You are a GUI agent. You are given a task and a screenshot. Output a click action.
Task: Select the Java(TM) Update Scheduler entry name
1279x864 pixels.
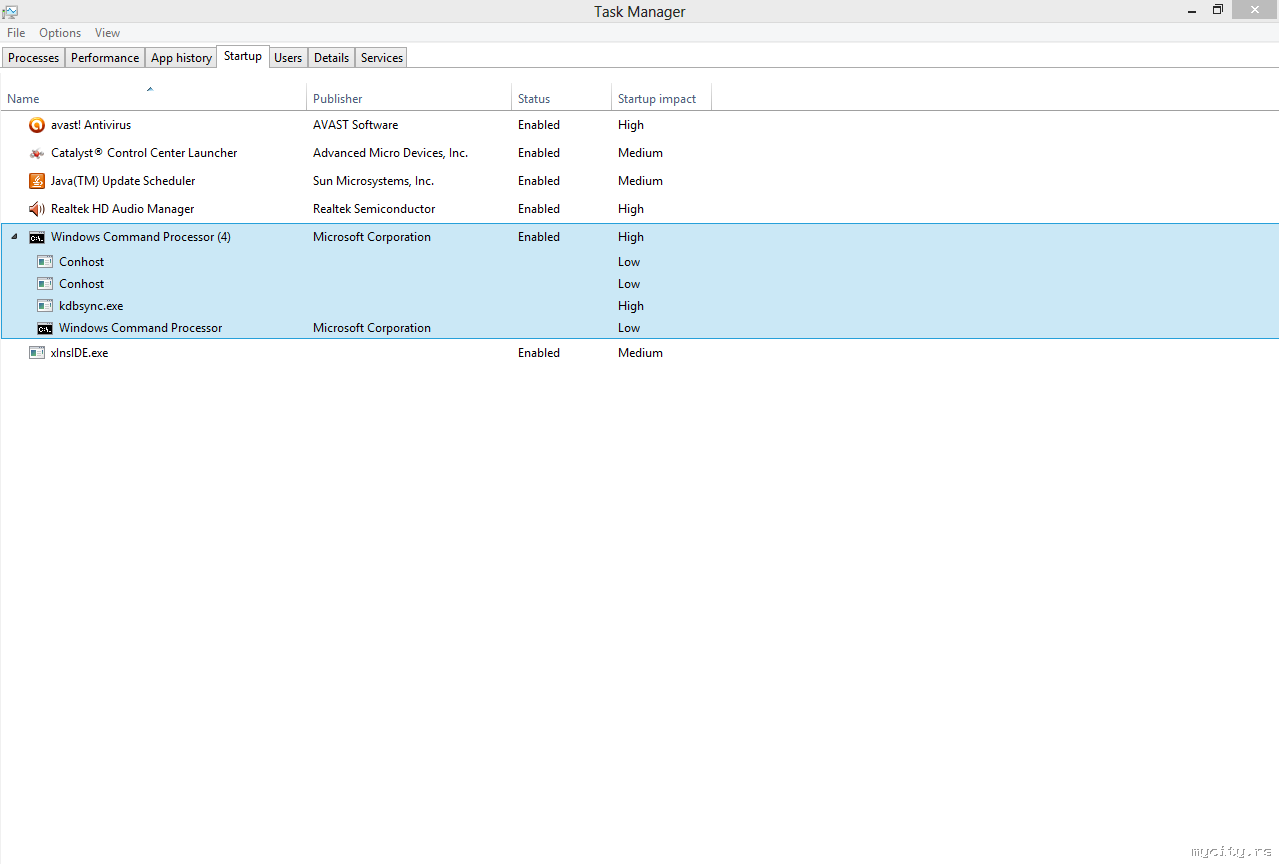point(123,181)
